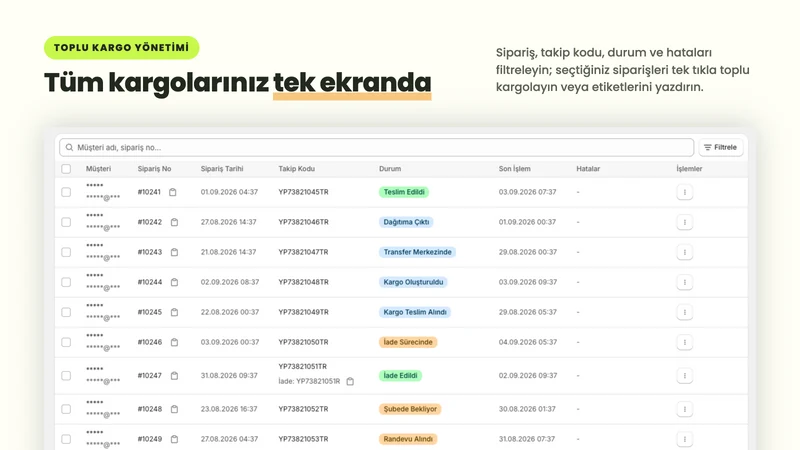Image resolution: width=800 pixels, height=450 pixels.
Task: Click the Teslim Edildi status badge
Action: [x=404, y=192]
